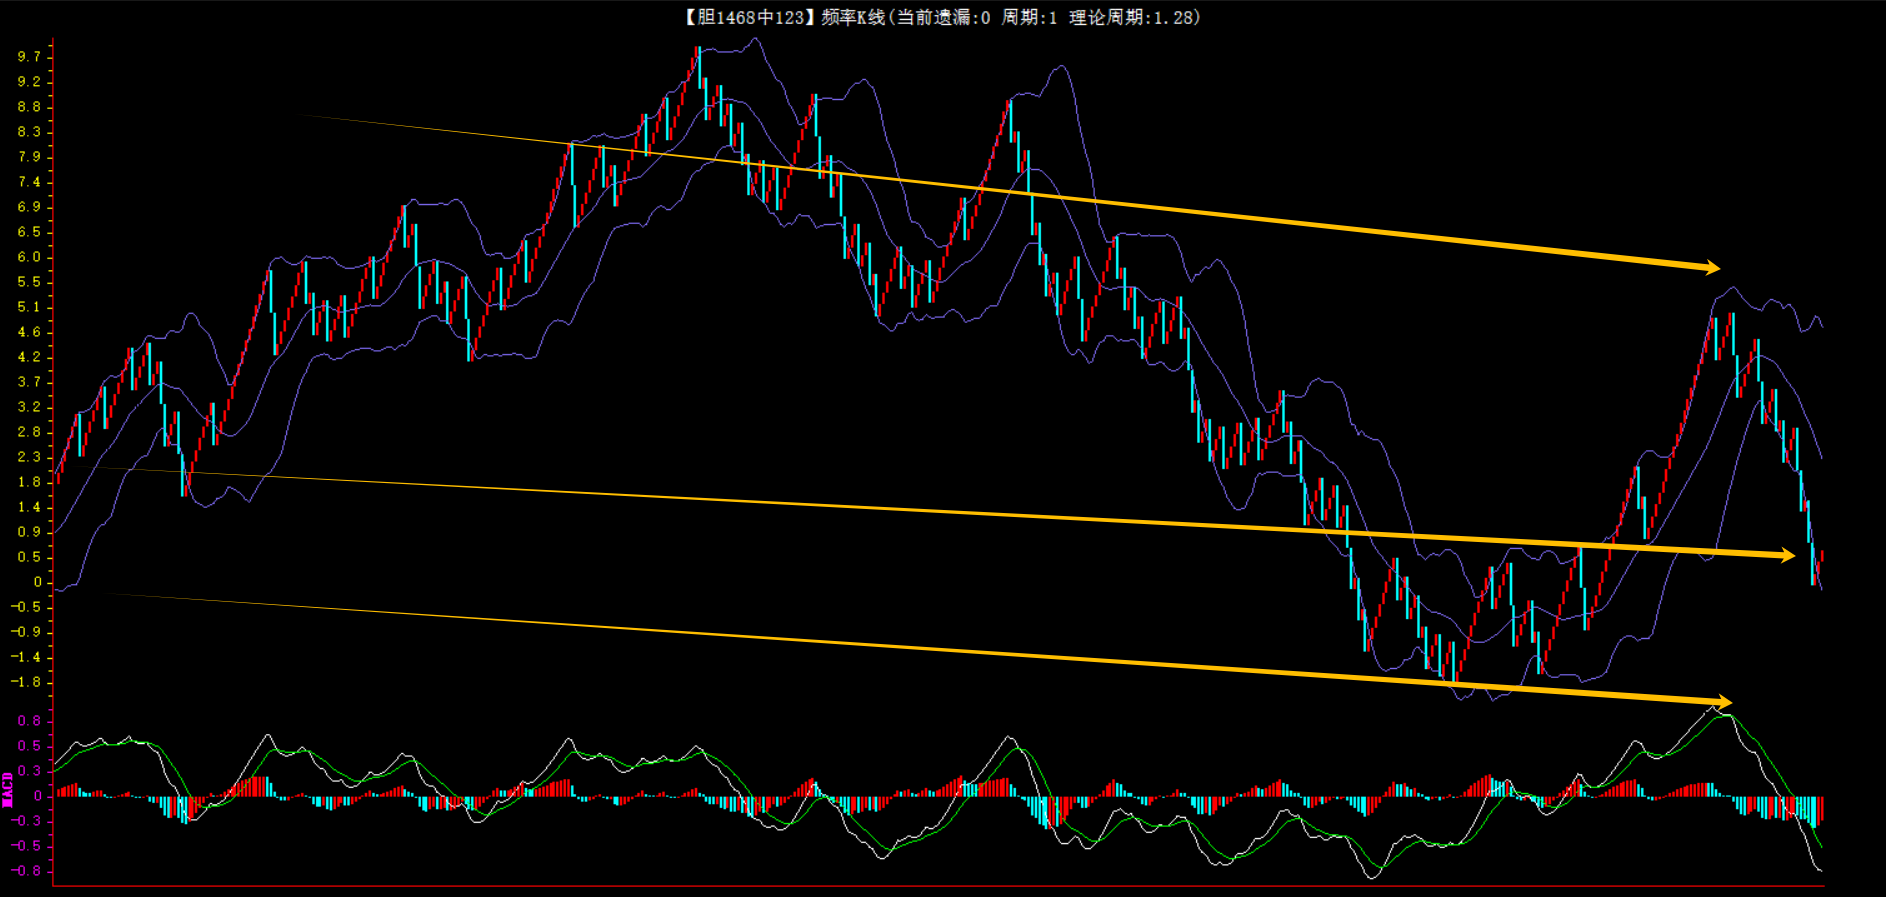Select 理论周期:1.28 in the chart title
Viewport: 1886px width, 897px height.
tap(1132, 17)
